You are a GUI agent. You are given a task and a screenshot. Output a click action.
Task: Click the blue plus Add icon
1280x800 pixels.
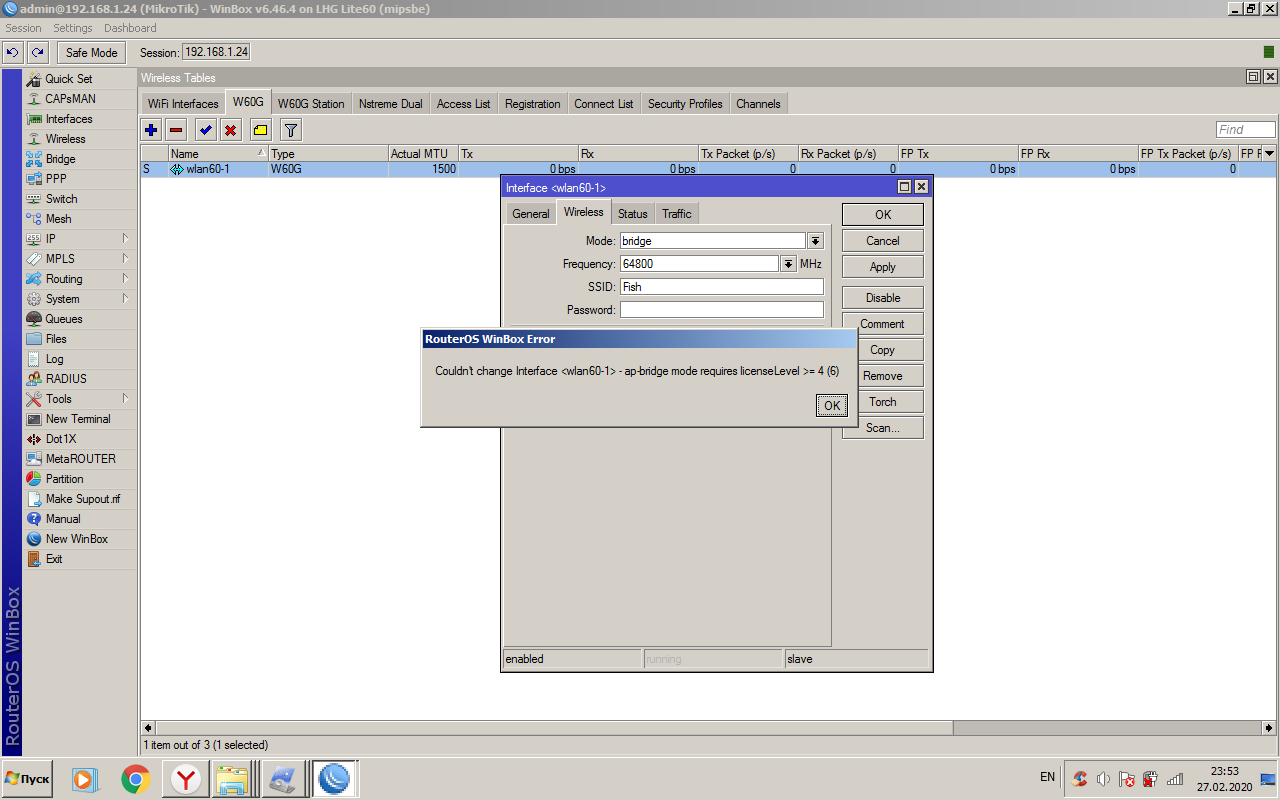point(151,130)
